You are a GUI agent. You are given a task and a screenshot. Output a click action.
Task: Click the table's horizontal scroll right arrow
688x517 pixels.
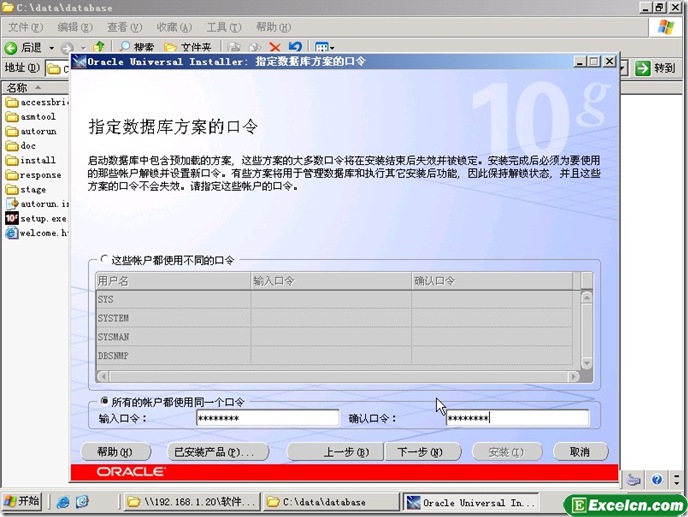tap(573, 377)
